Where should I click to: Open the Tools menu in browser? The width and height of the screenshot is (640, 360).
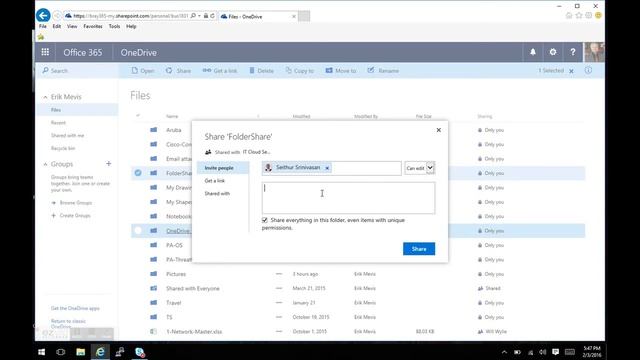114,26
